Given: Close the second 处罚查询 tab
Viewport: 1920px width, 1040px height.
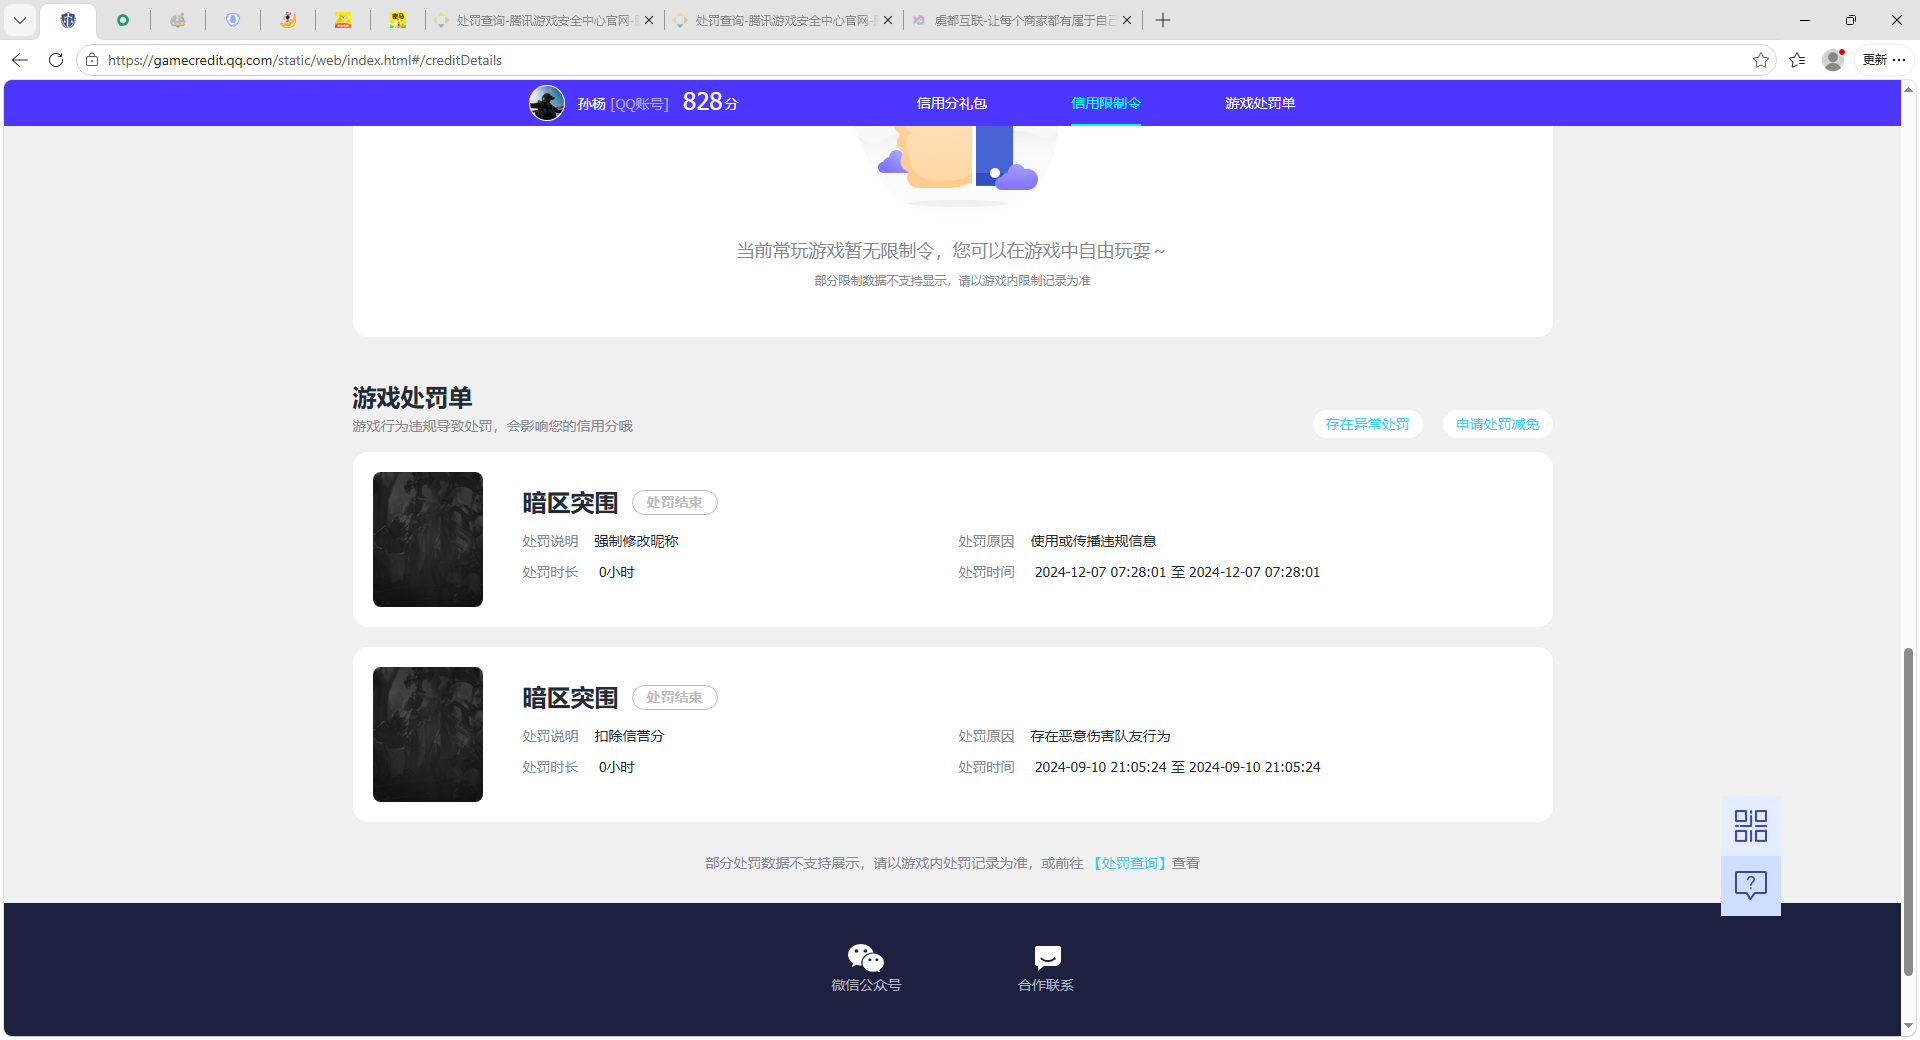Looking at the screenshot, I should click(x=888, y=20).
